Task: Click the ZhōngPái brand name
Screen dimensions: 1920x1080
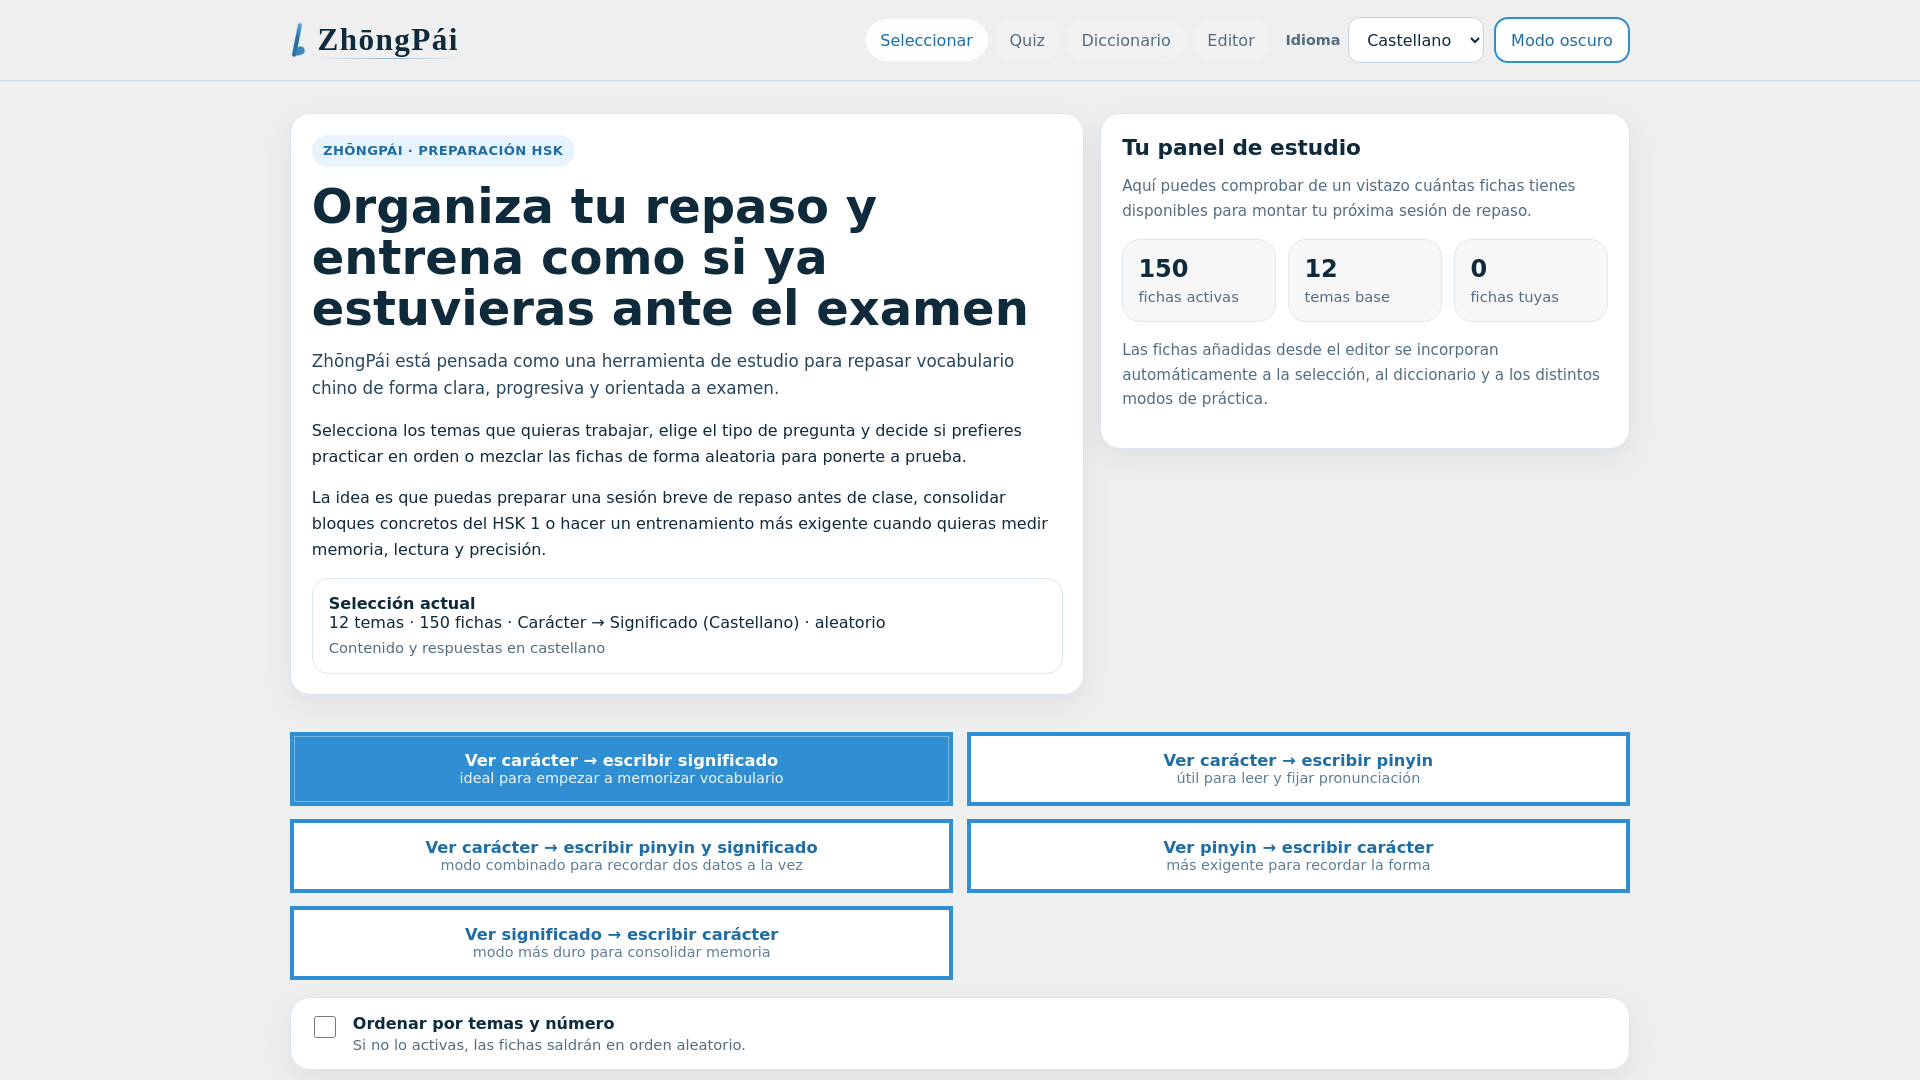Action: [x=388, y=40]
